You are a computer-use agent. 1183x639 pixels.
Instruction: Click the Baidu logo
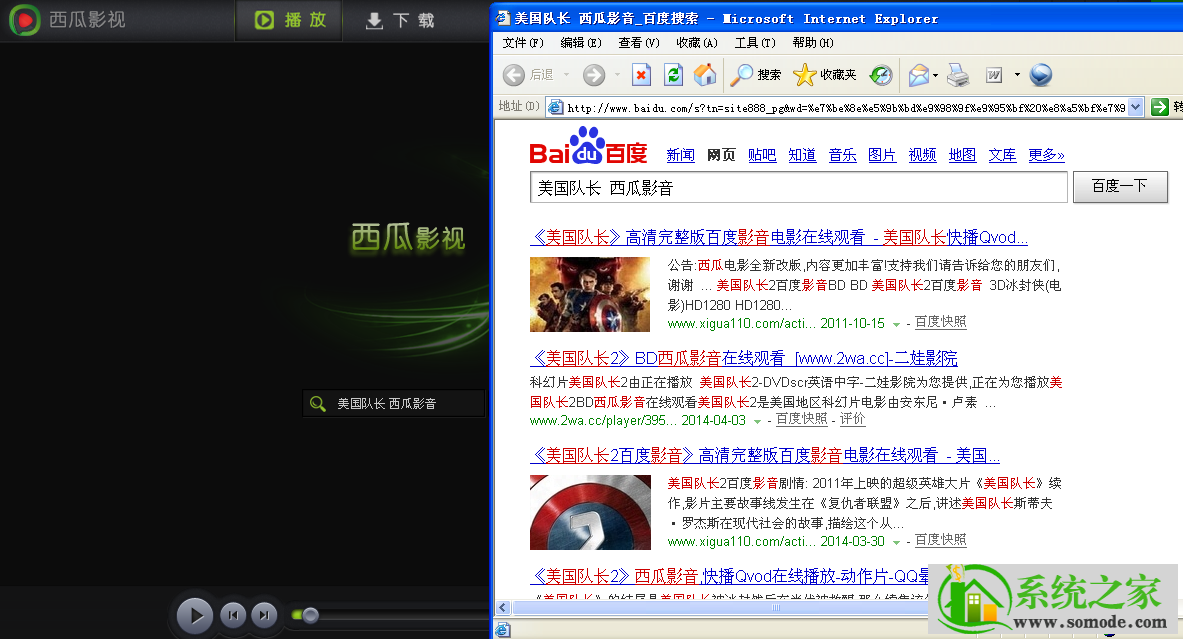588,146
